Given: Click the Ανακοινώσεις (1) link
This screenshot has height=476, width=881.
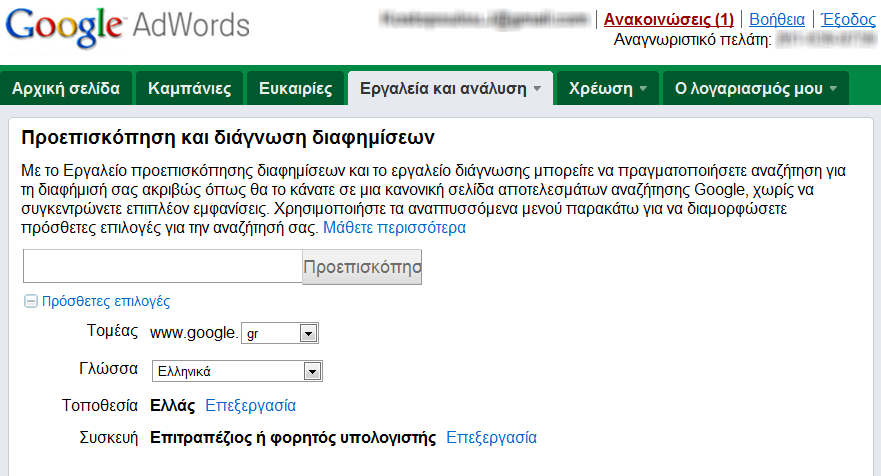Looking at the screenshot, I should click(669, 19).
